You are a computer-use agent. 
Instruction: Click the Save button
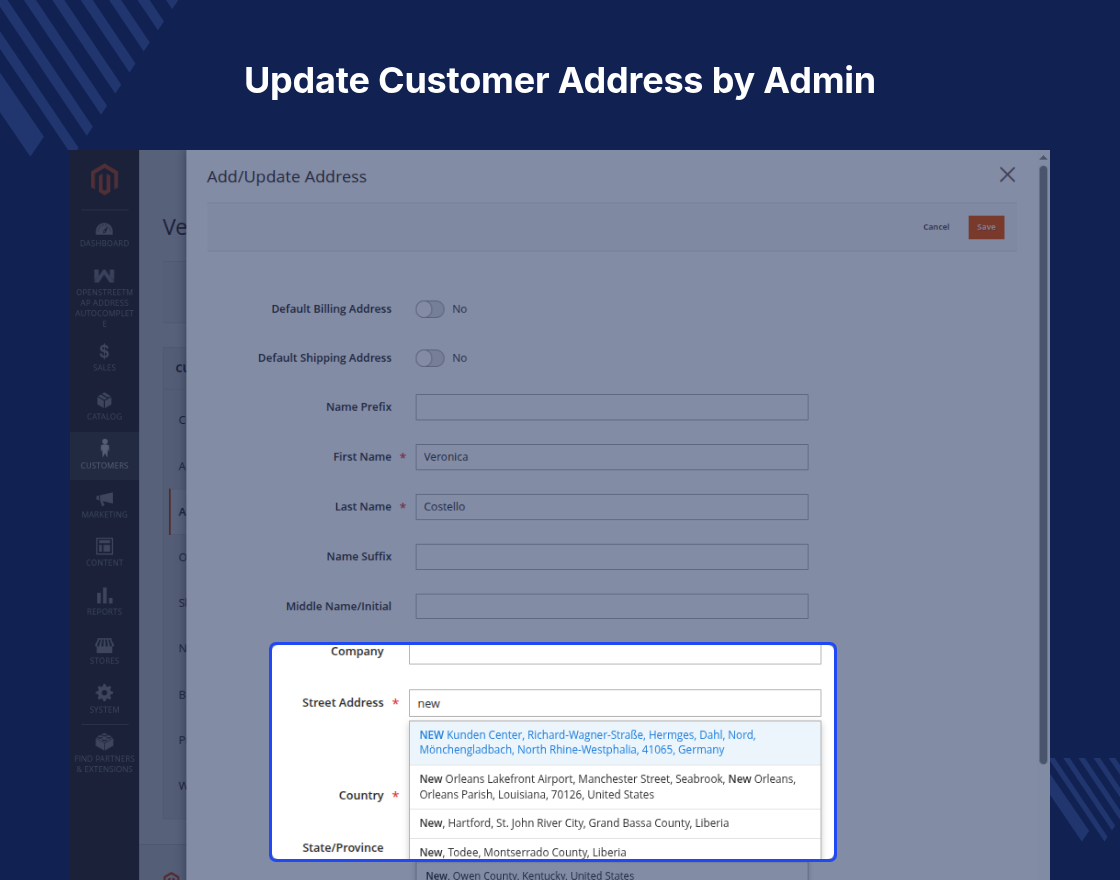[x=986, y=227]
